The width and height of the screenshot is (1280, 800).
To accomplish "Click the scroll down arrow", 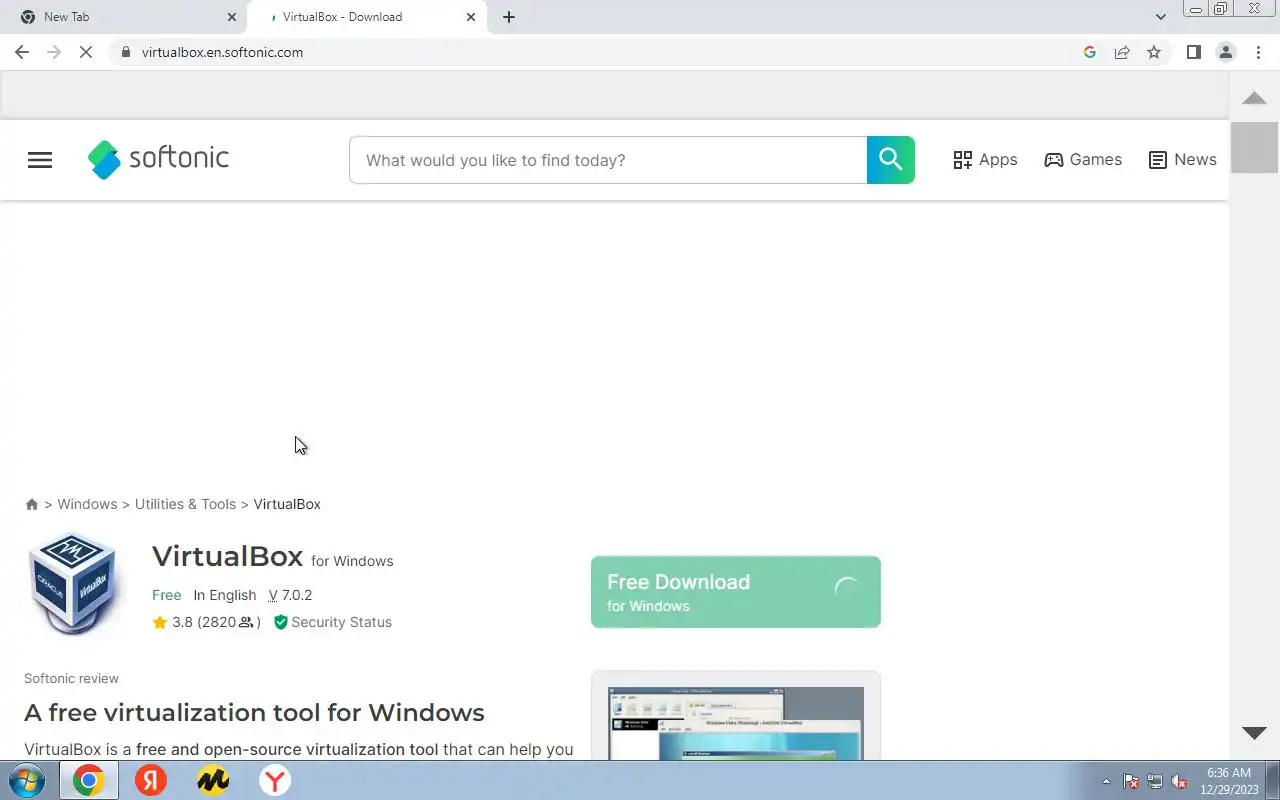I will [1254, 733].
